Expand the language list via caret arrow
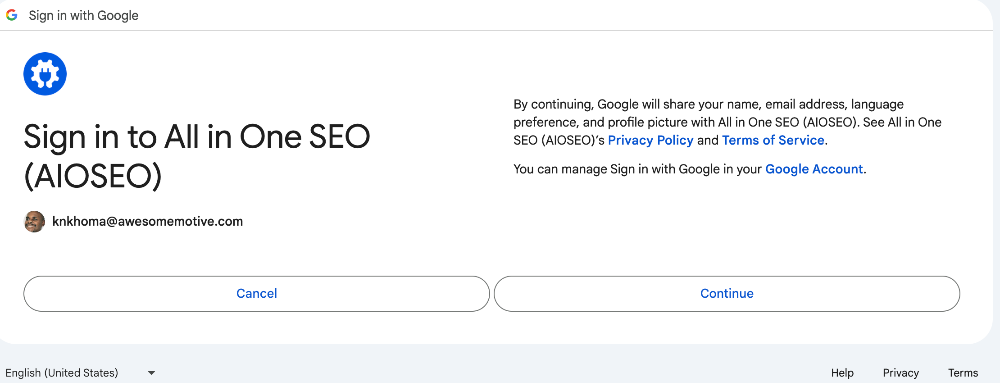The height and width of the screenshot is (383, 1000). [x=151, y=373]
